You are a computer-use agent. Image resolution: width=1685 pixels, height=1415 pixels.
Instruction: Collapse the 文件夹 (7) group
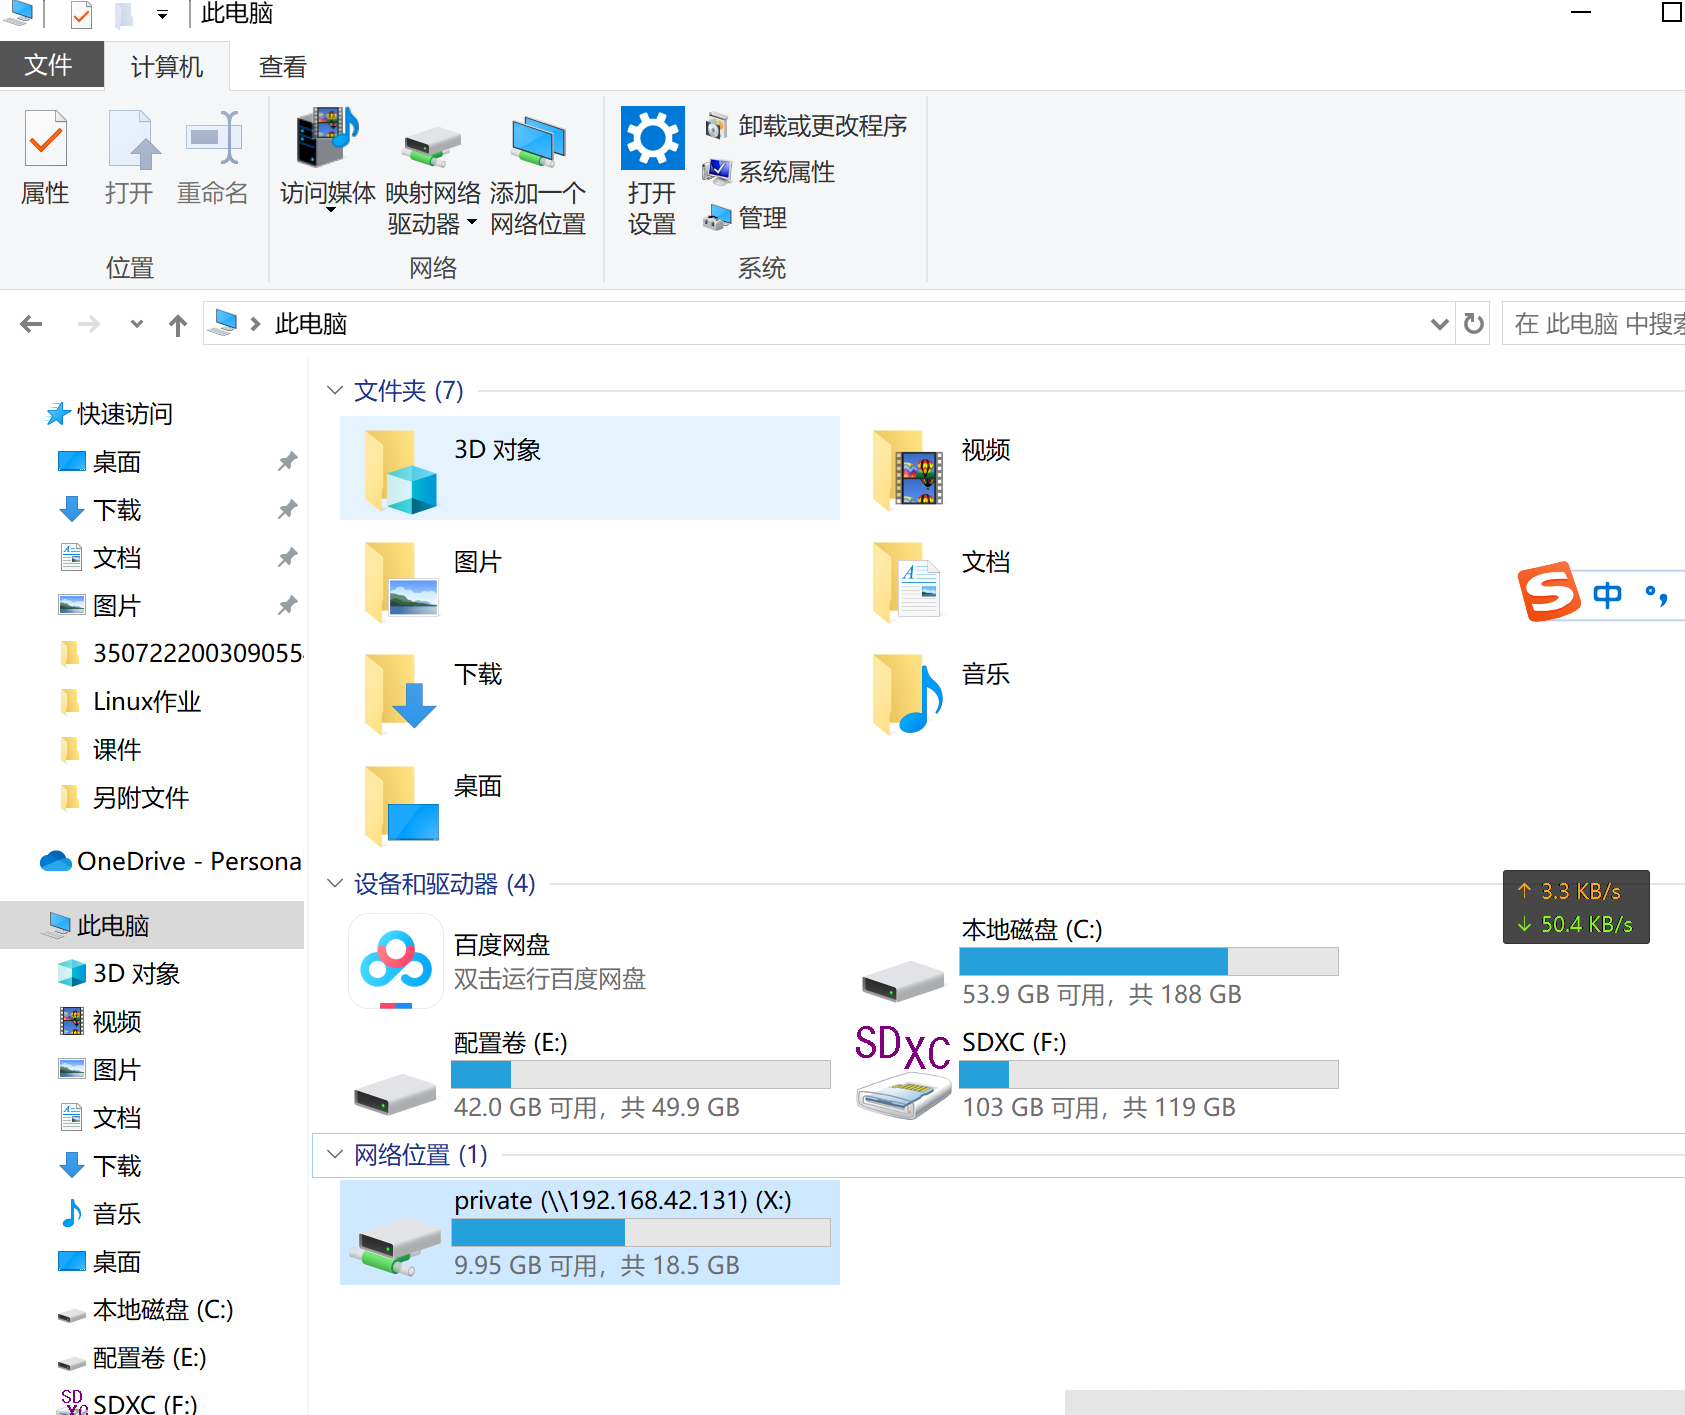click(335, 390)
